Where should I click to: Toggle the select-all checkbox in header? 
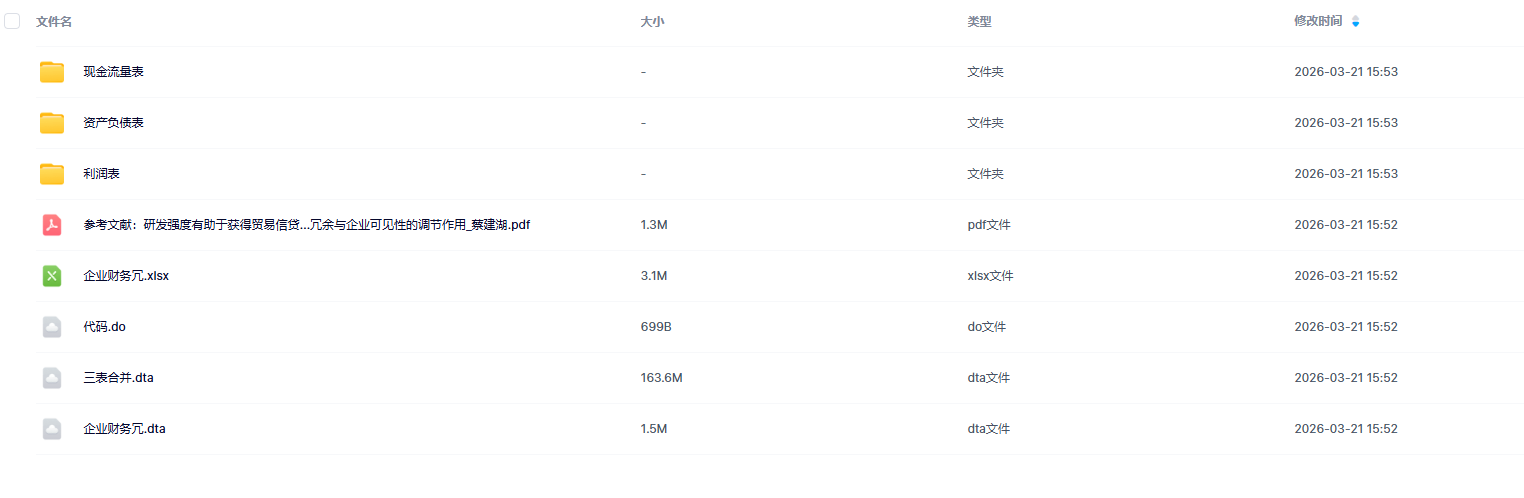coord(13,21)
